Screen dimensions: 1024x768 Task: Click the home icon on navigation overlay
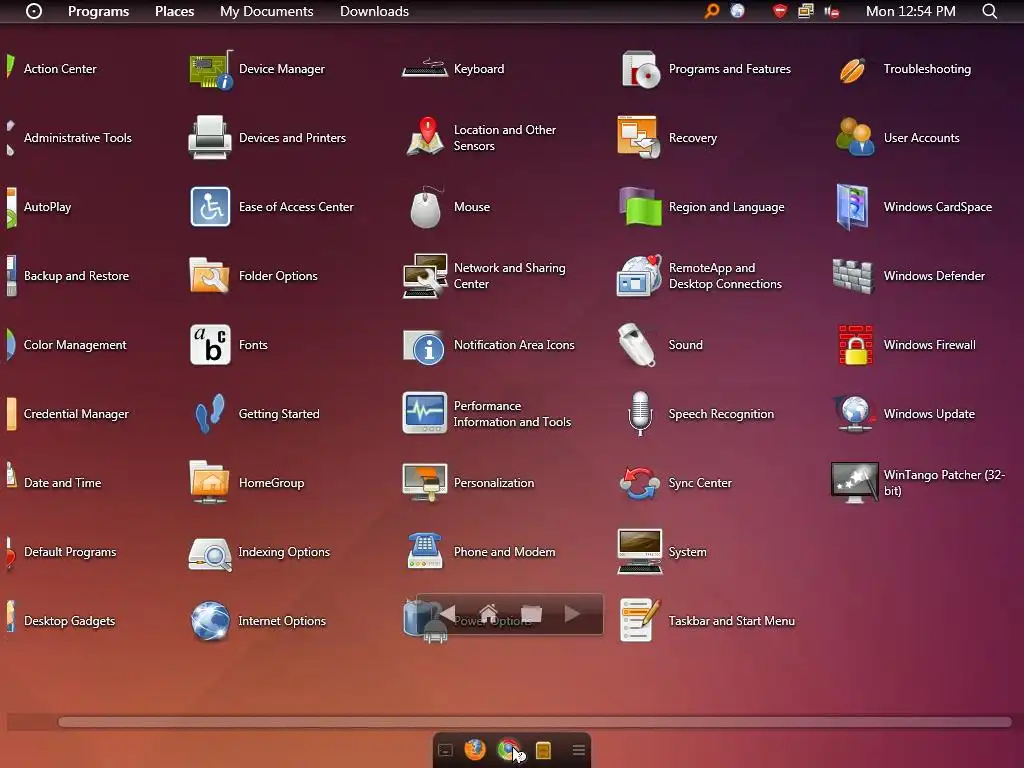pyautogui.click(x=488, y=613)
